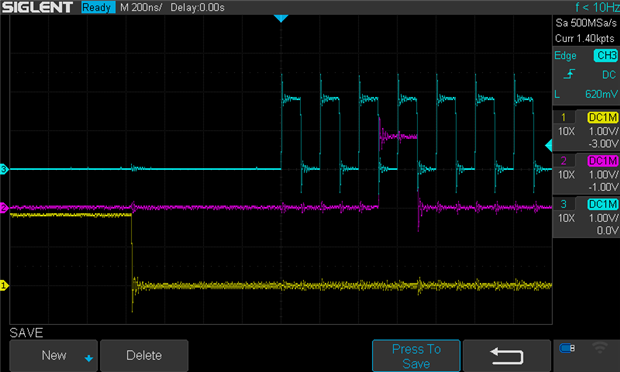Screen dimensions: 620x372
Task: Click the Sa 500MSa/s sample rate
Action: 586,23
